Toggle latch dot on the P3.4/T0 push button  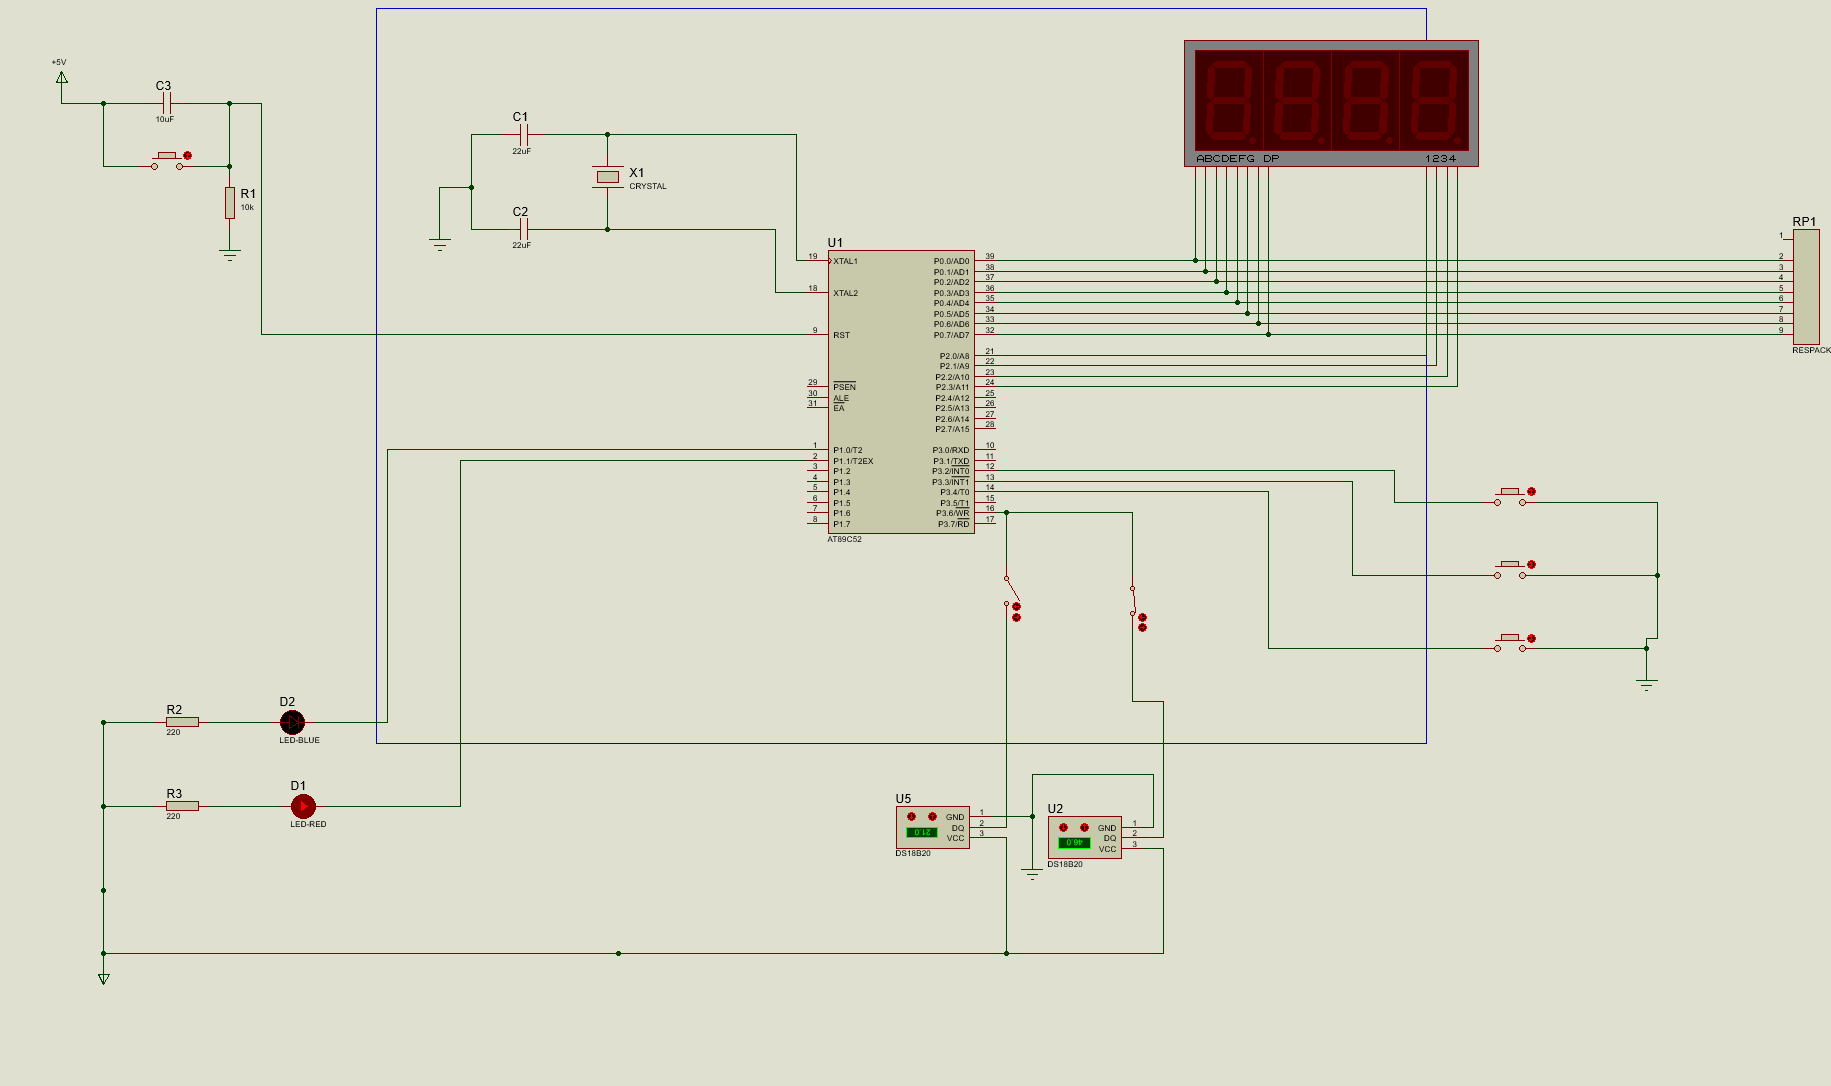1531,638
